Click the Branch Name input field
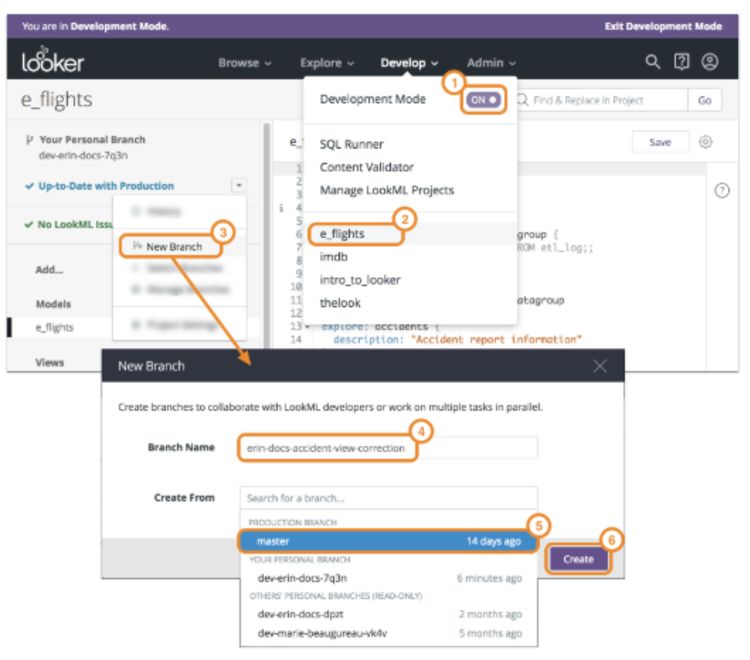750x660 pixels. (x=388, y=448)
